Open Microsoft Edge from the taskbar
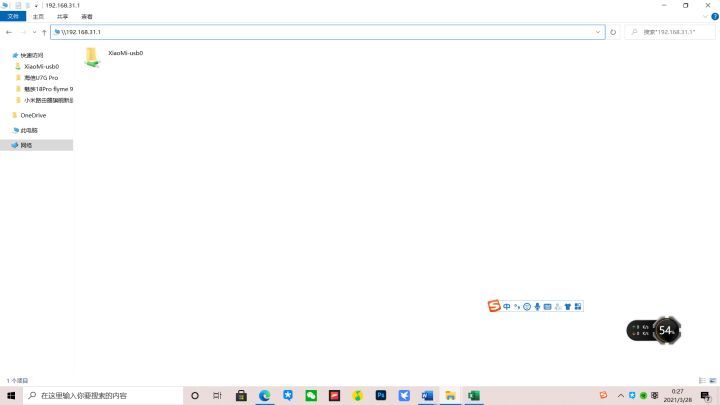This screenshot has height=405, width=720. 264,395
